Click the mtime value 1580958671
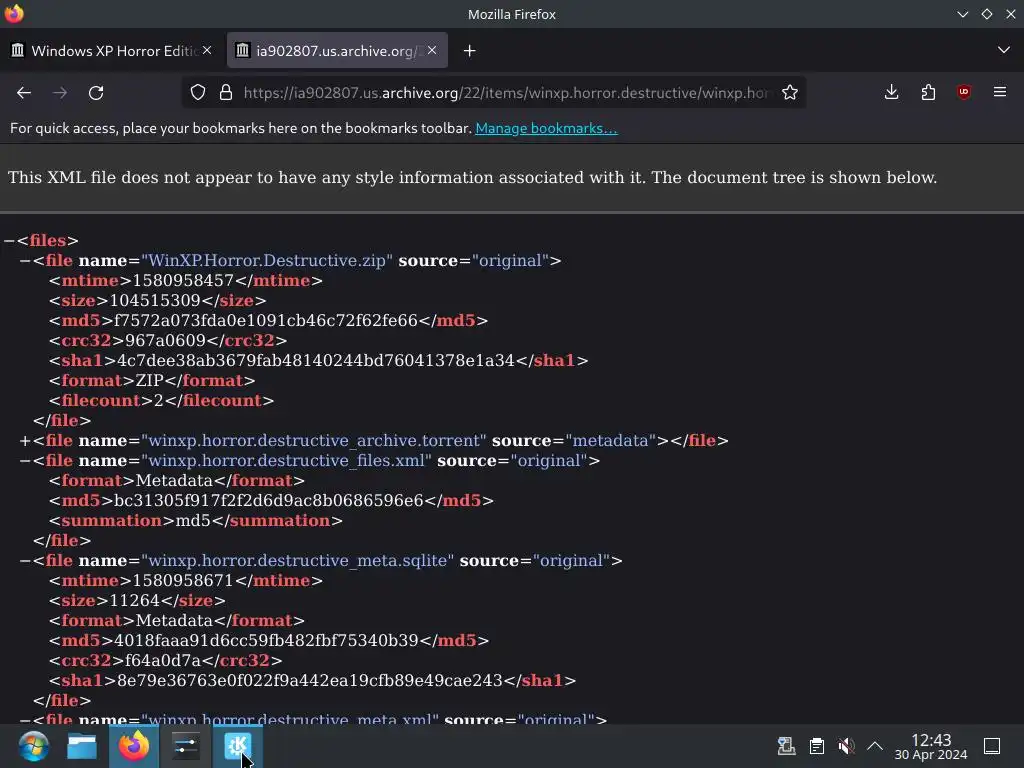This screenshot has height=768, width=1024. click(183, 581)
